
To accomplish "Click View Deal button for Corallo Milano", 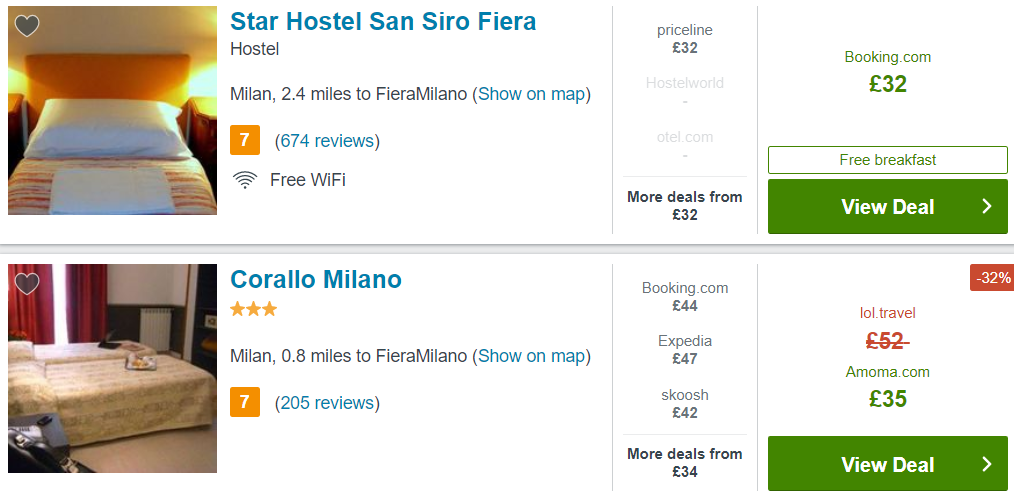I will tap(888, 464).
